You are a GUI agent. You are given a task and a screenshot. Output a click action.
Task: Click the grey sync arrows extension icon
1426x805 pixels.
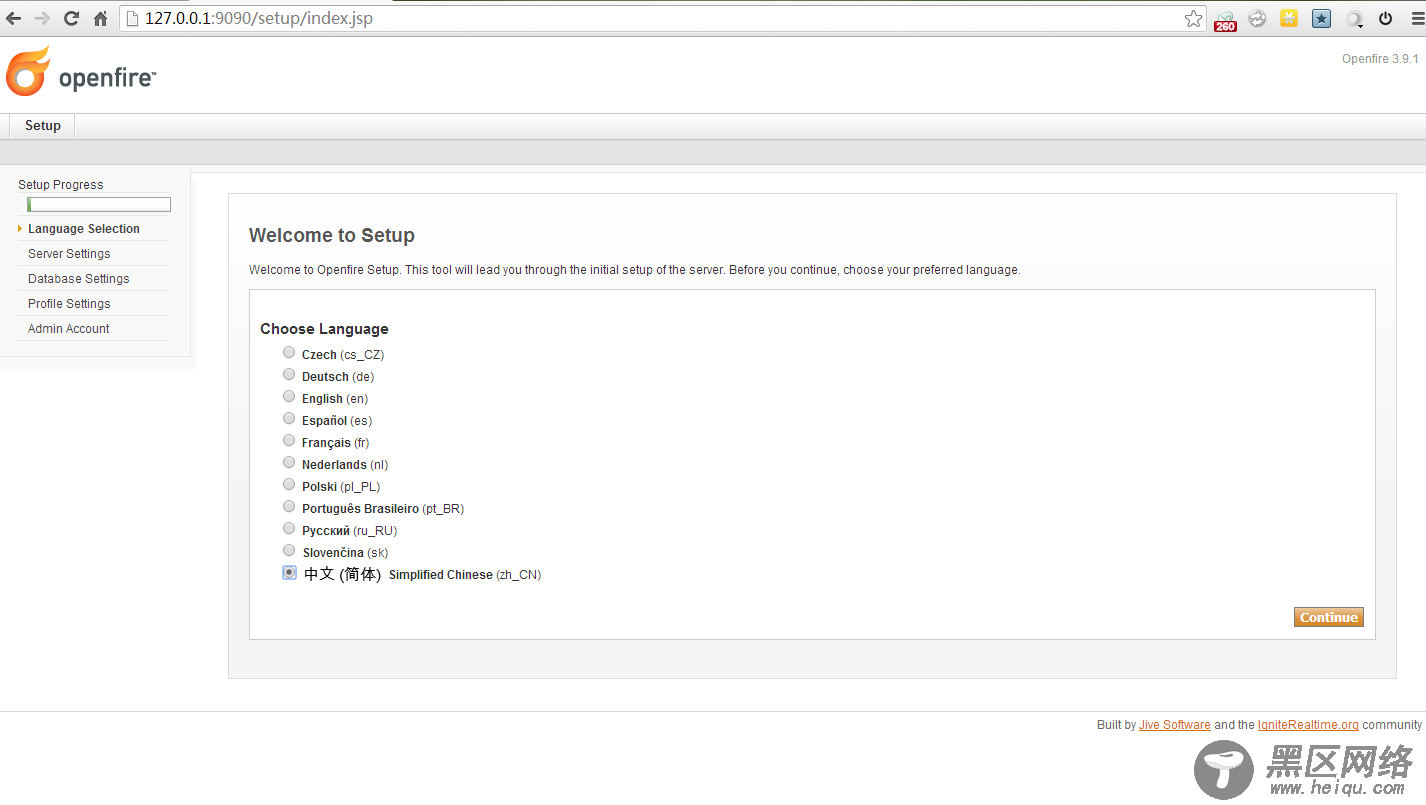1257,18
